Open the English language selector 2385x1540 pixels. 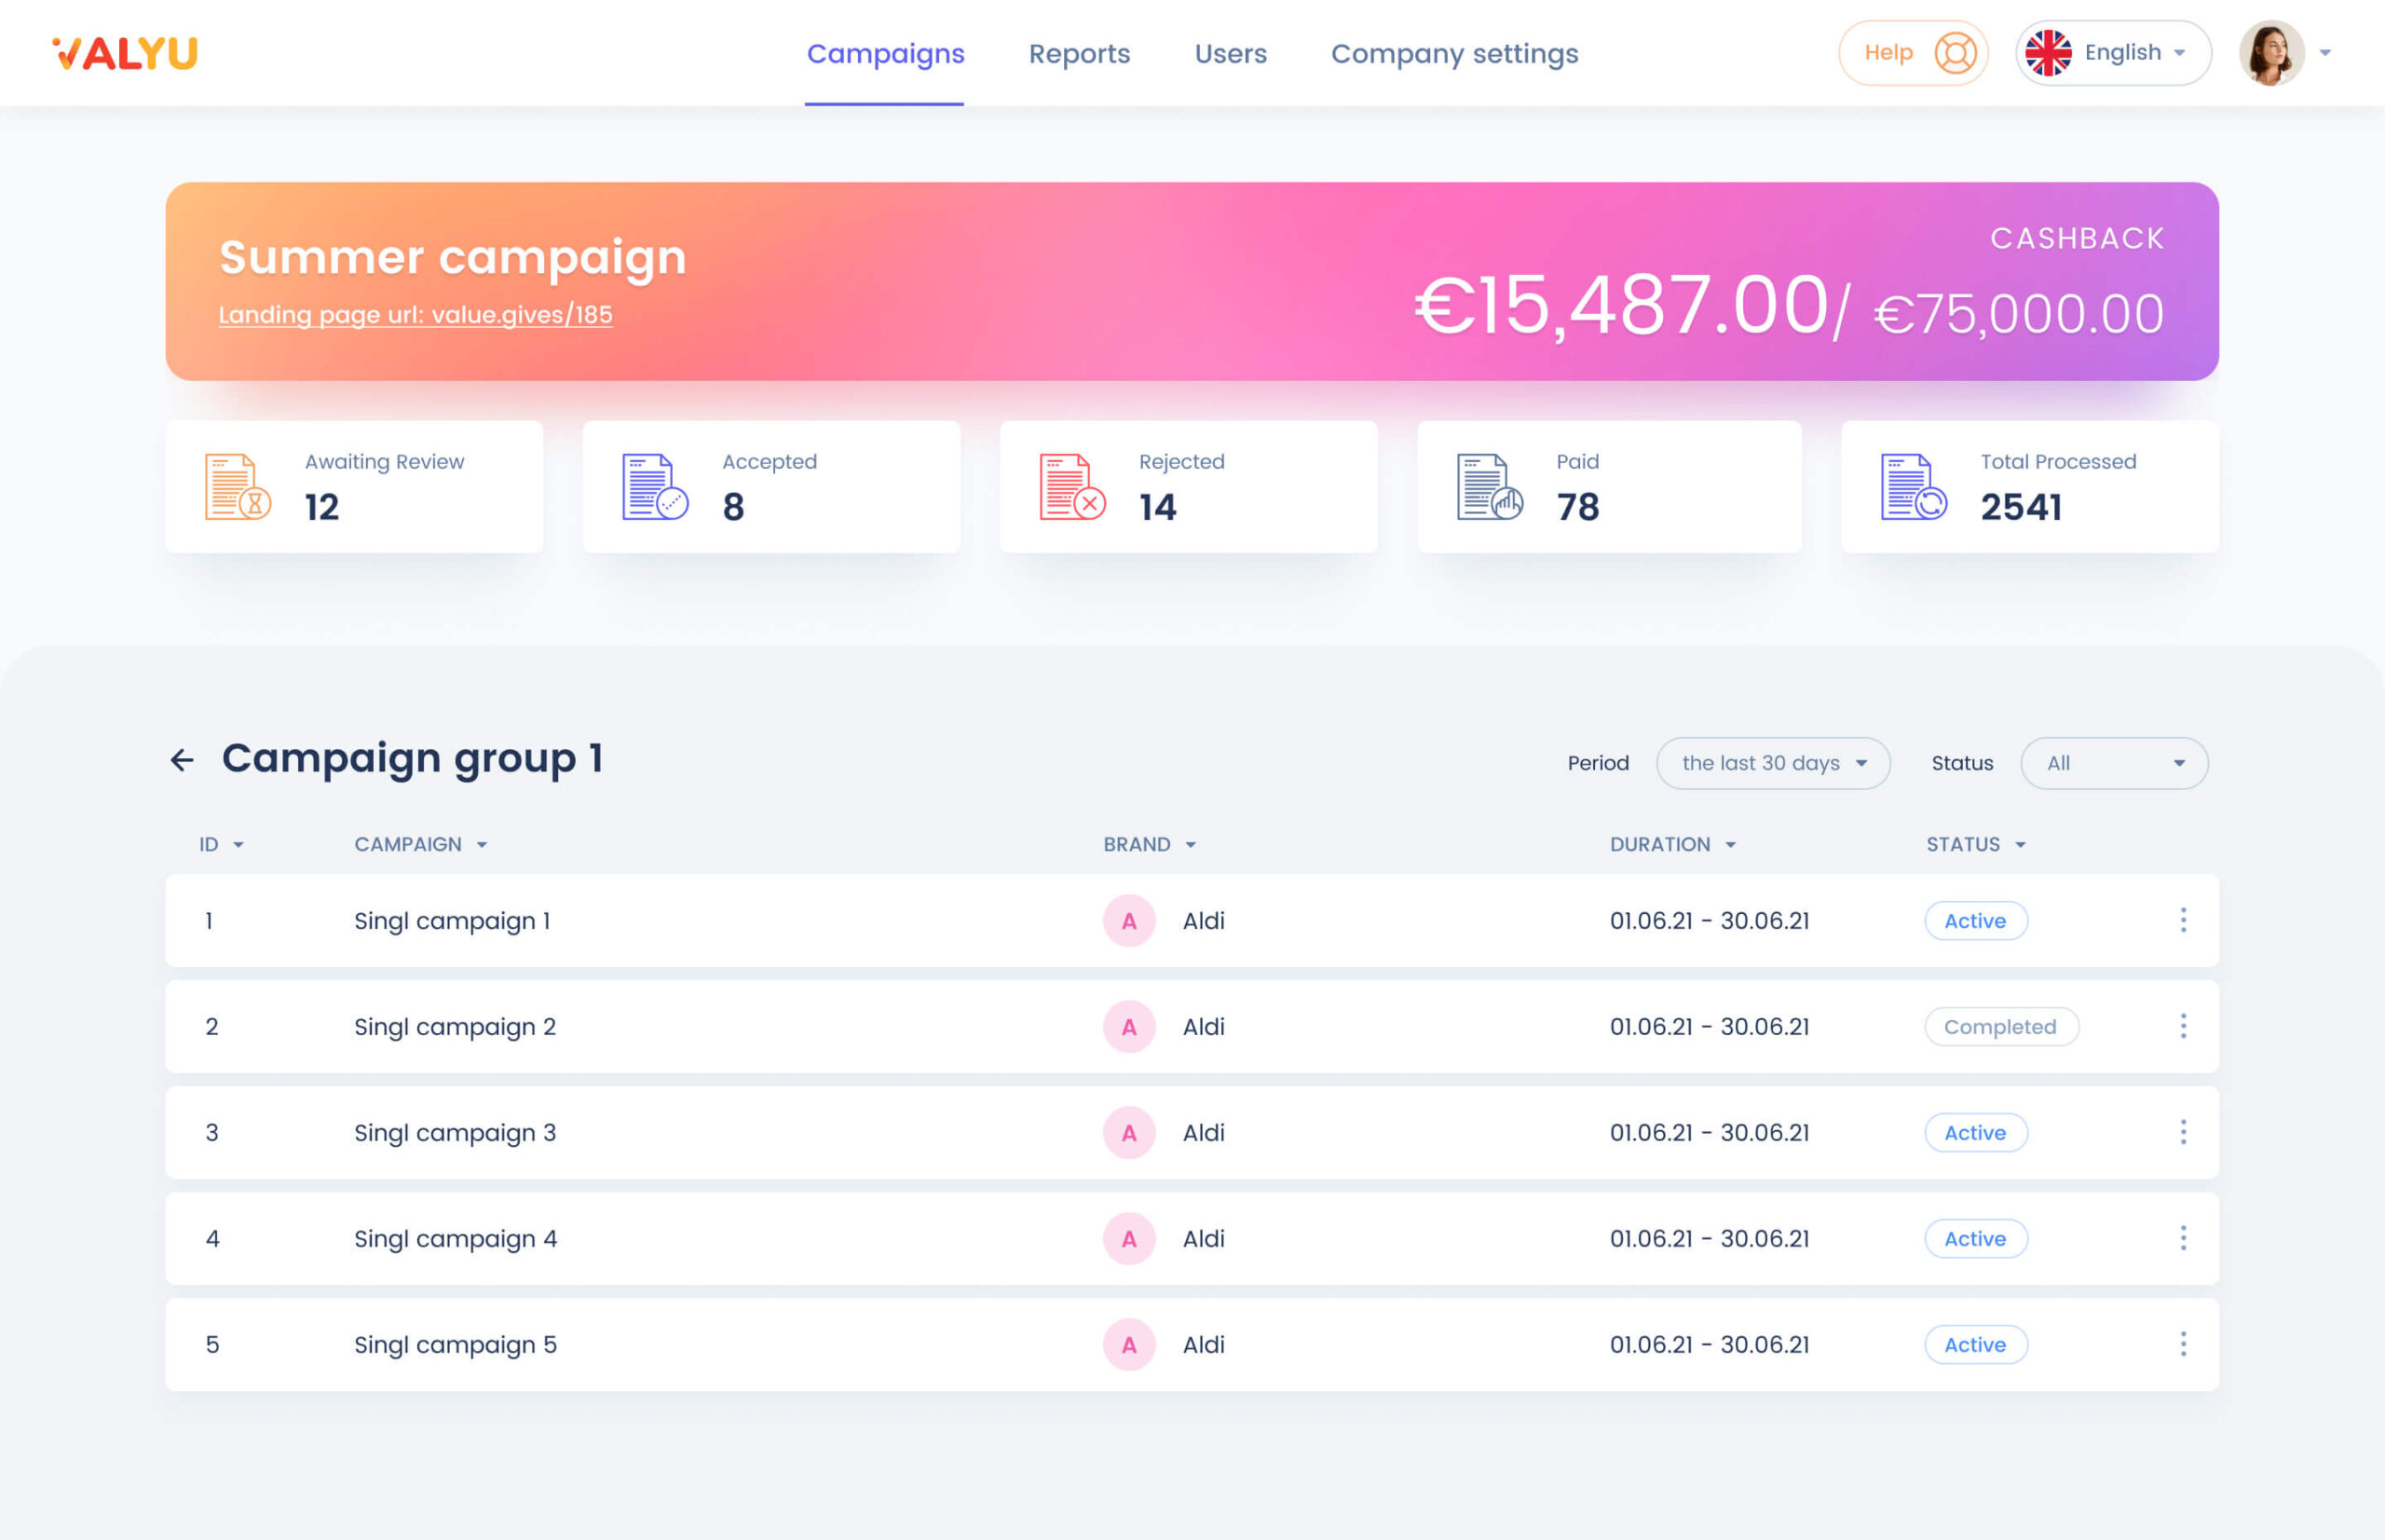click(x=2112, y=53)
